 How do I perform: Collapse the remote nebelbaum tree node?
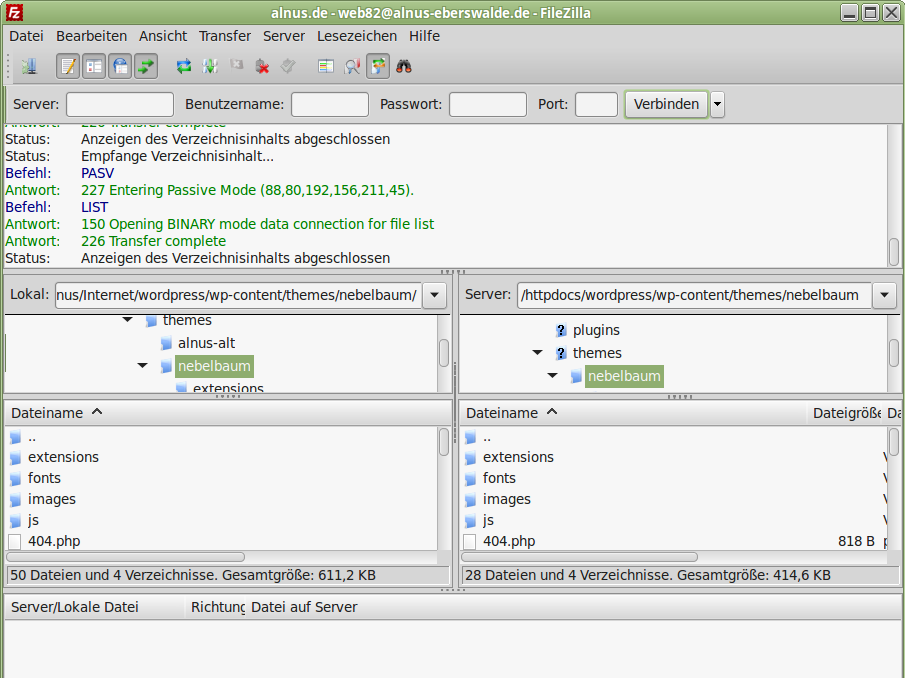coord(552,375)
